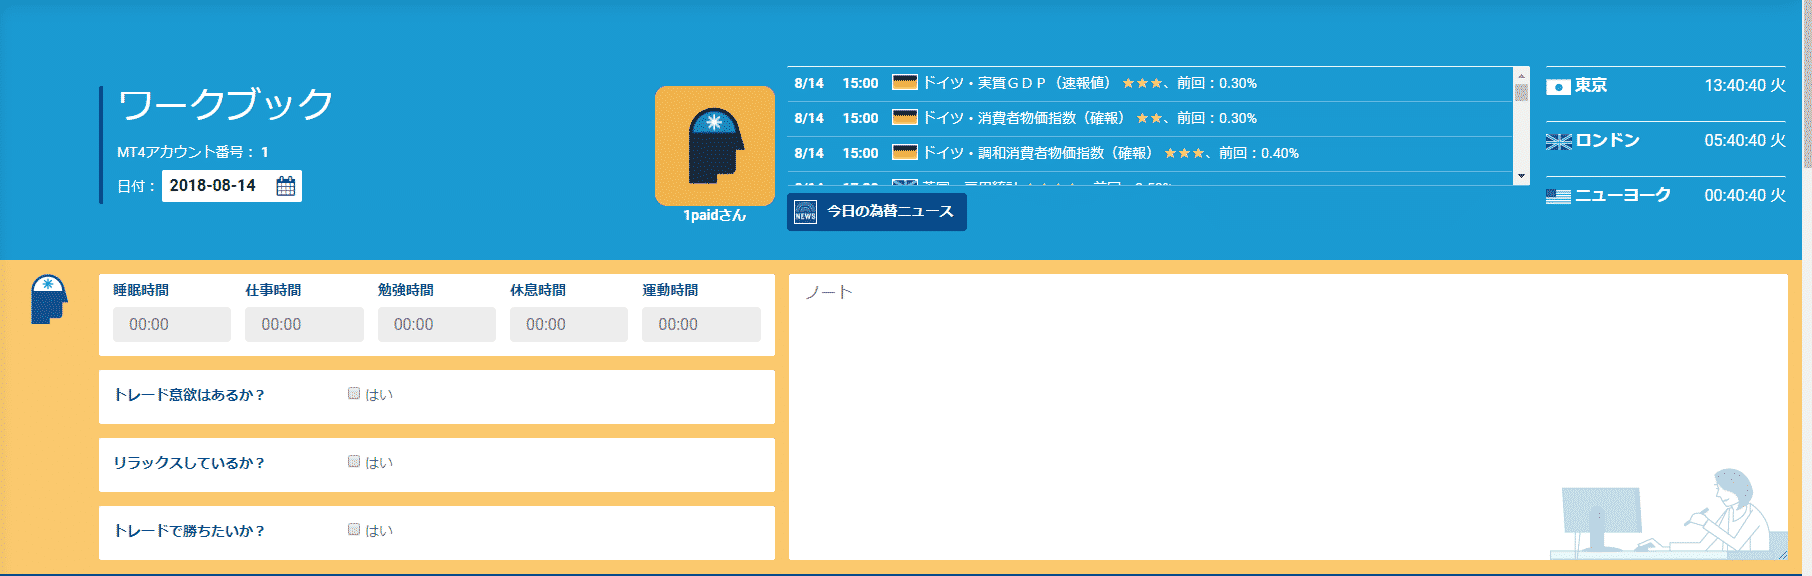
Task: Check はい for リラックスしているか？
Action: (354, 462)
